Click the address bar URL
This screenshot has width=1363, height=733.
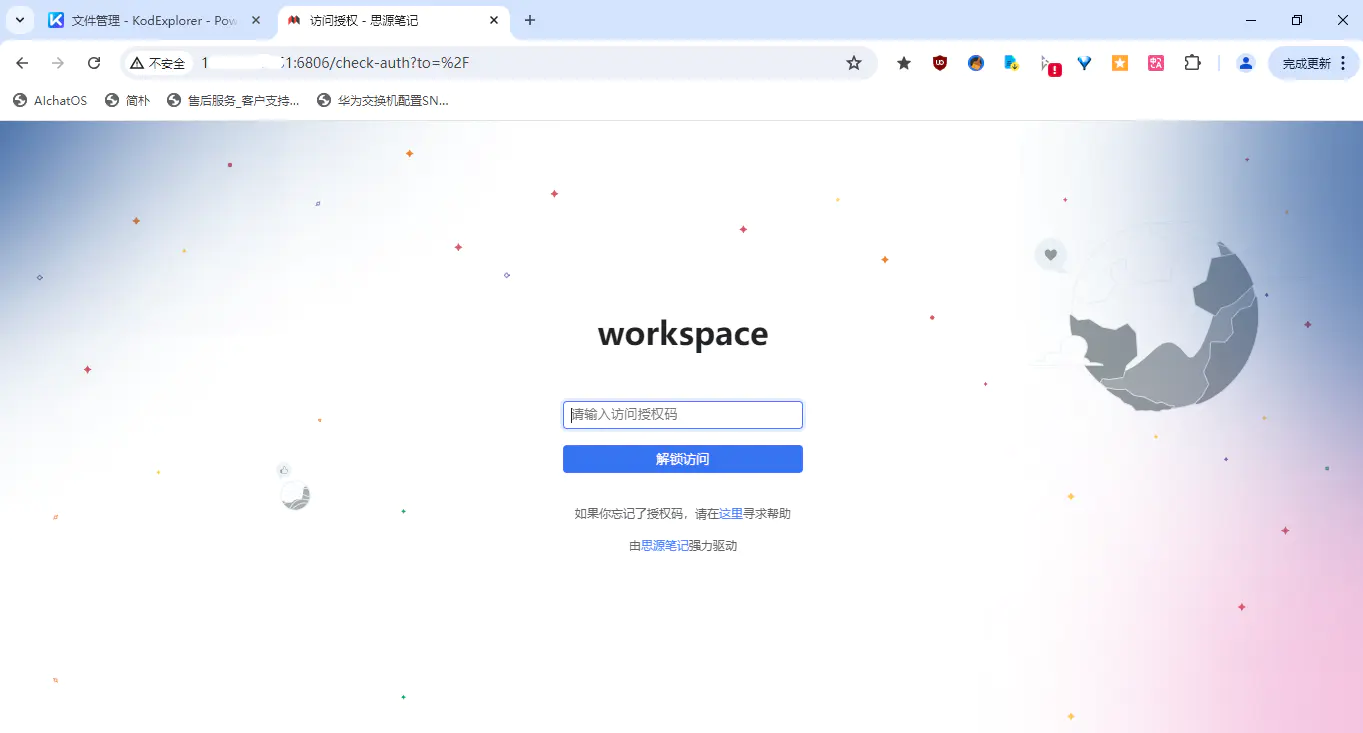point(335,63)
